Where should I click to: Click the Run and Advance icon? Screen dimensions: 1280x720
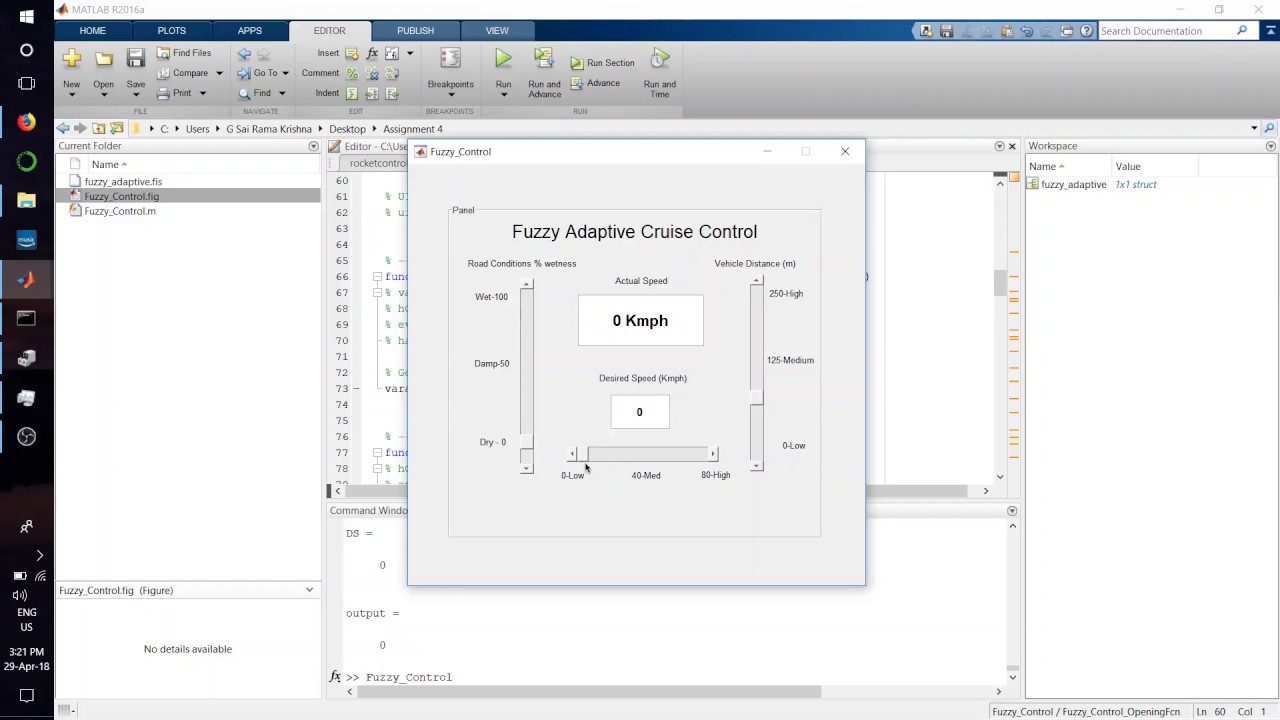tap(544, 59)
